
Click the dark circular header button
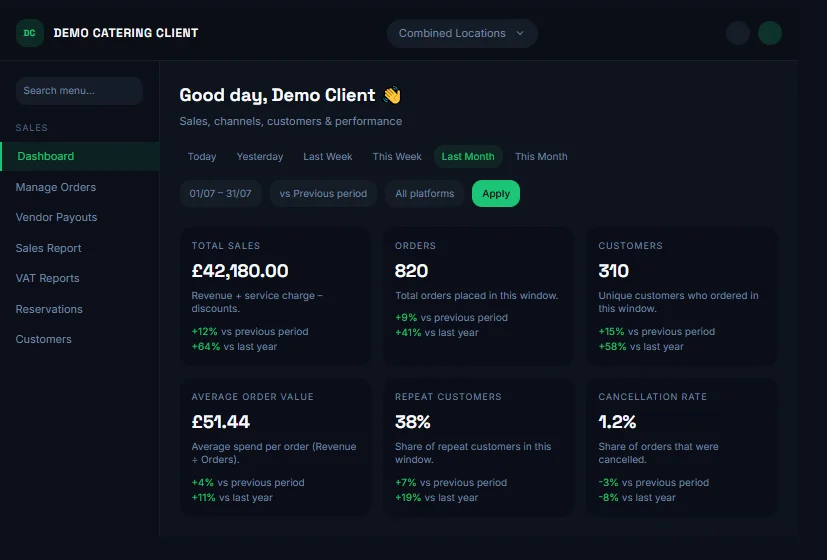tap(738, 33)
